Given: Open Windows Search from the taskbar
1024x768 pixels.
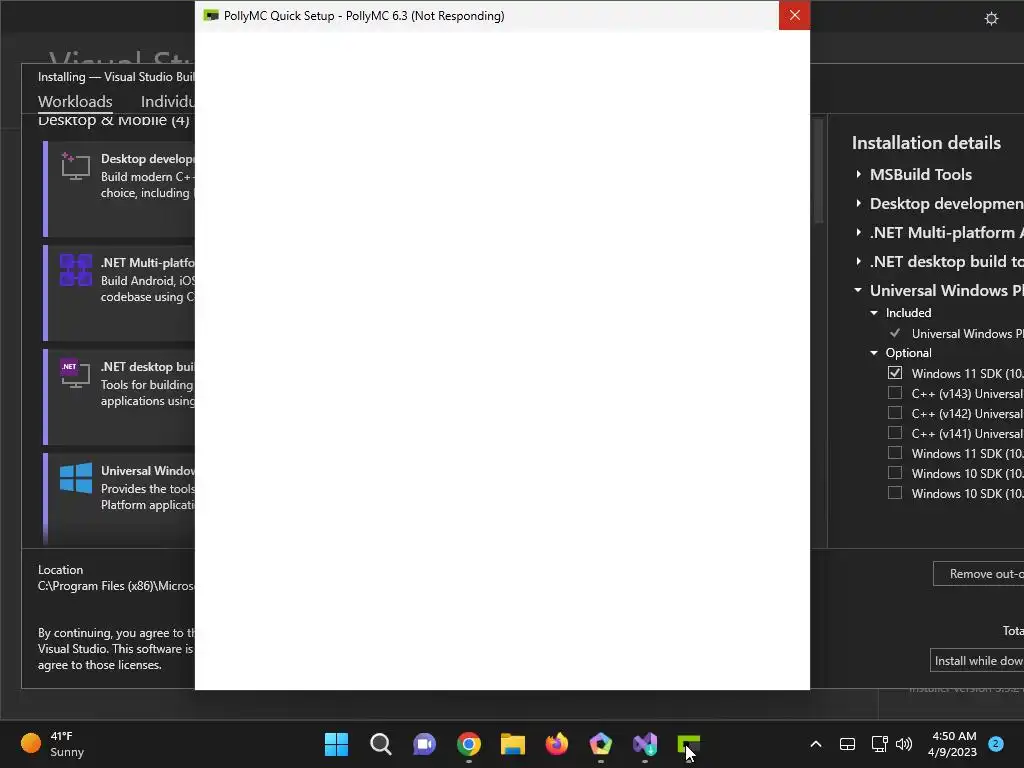Looking at the screenshot, I should coord(381,744).
